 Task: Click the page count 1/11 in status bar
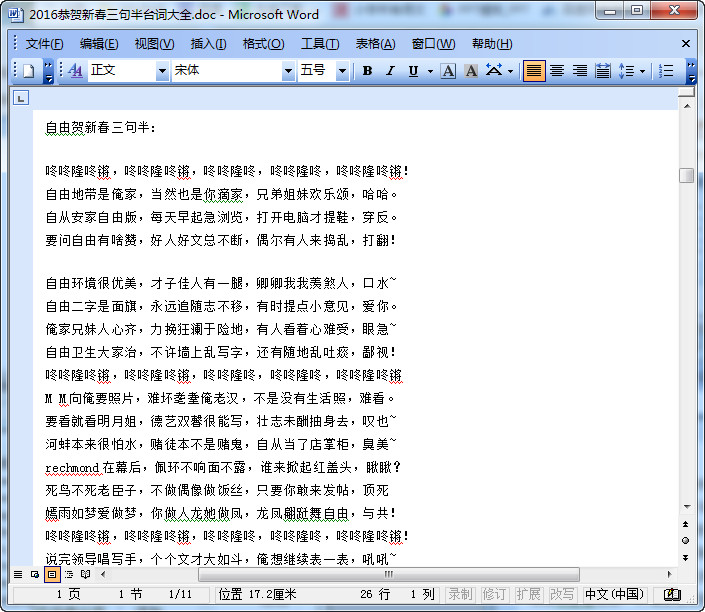(x=180, y=594)
